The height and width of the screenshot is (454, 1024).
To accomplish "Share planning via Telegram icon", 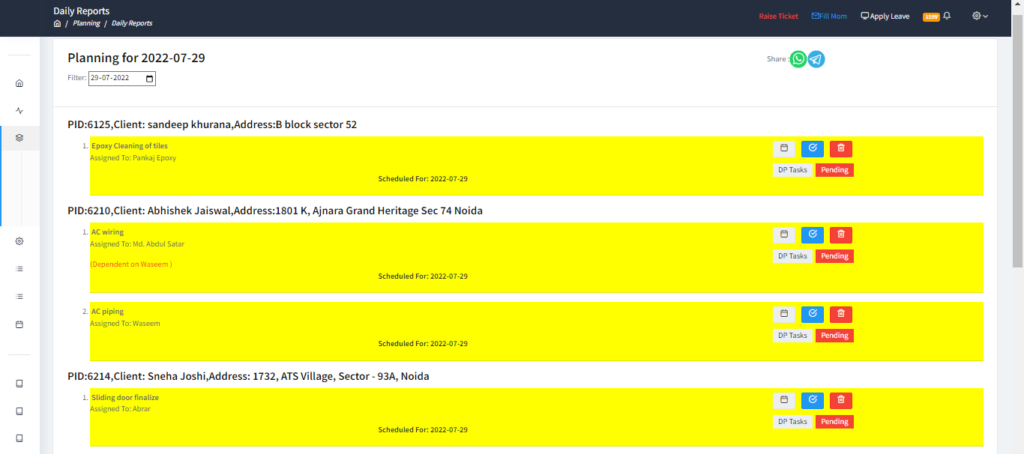I will click(x=816, y=59).
